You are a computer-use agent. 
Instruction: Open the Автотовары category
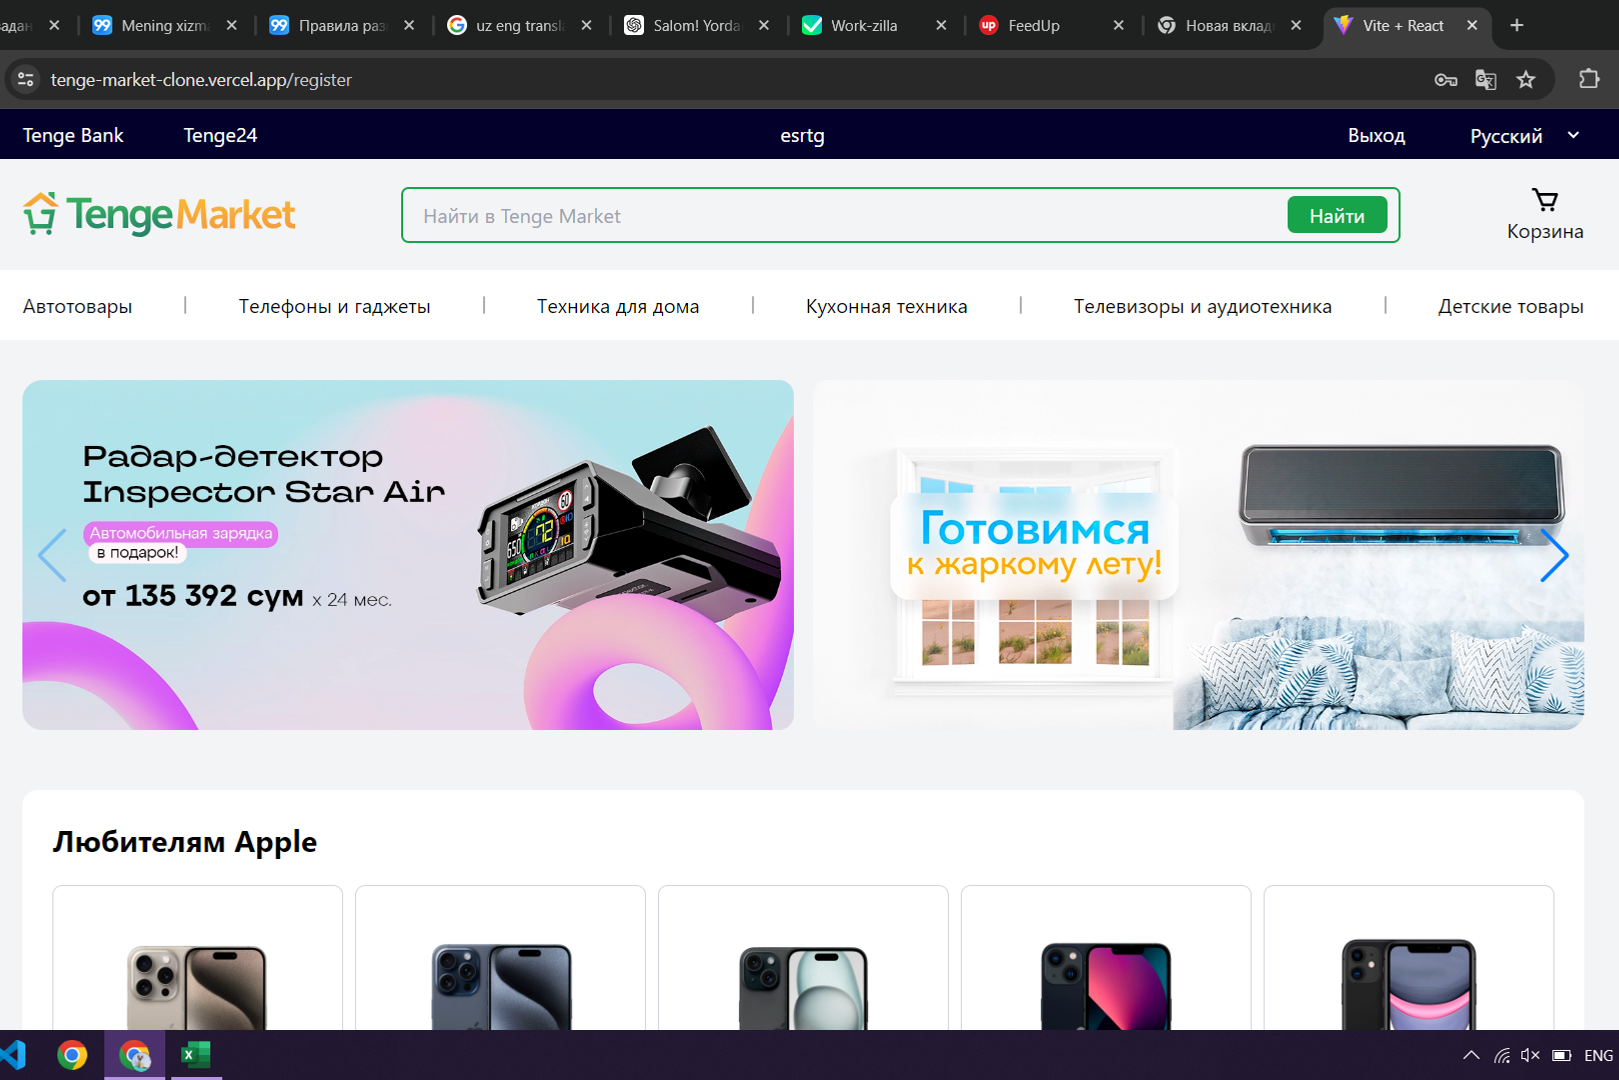(x=78, y=307)
